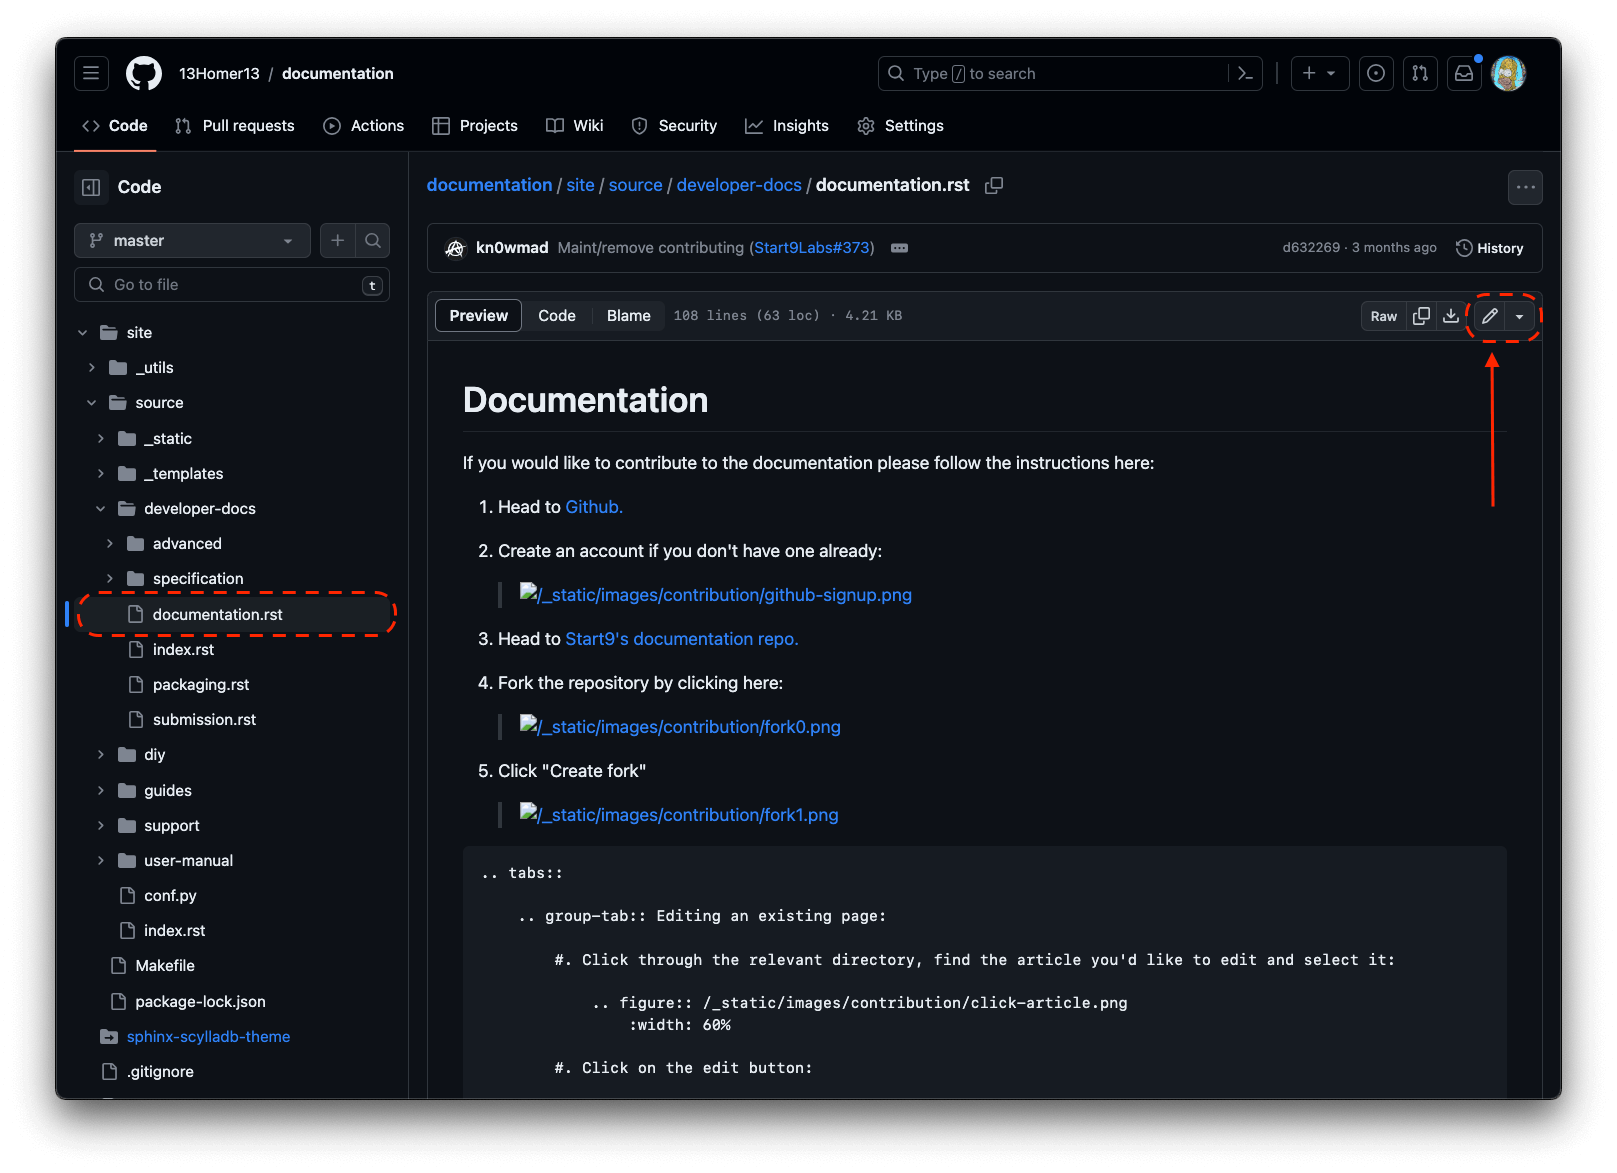Image resolution: width=1617 pixels, height=1173 pixels.
Task: Go to the Insights tab
Action: (x=787, y=126)
